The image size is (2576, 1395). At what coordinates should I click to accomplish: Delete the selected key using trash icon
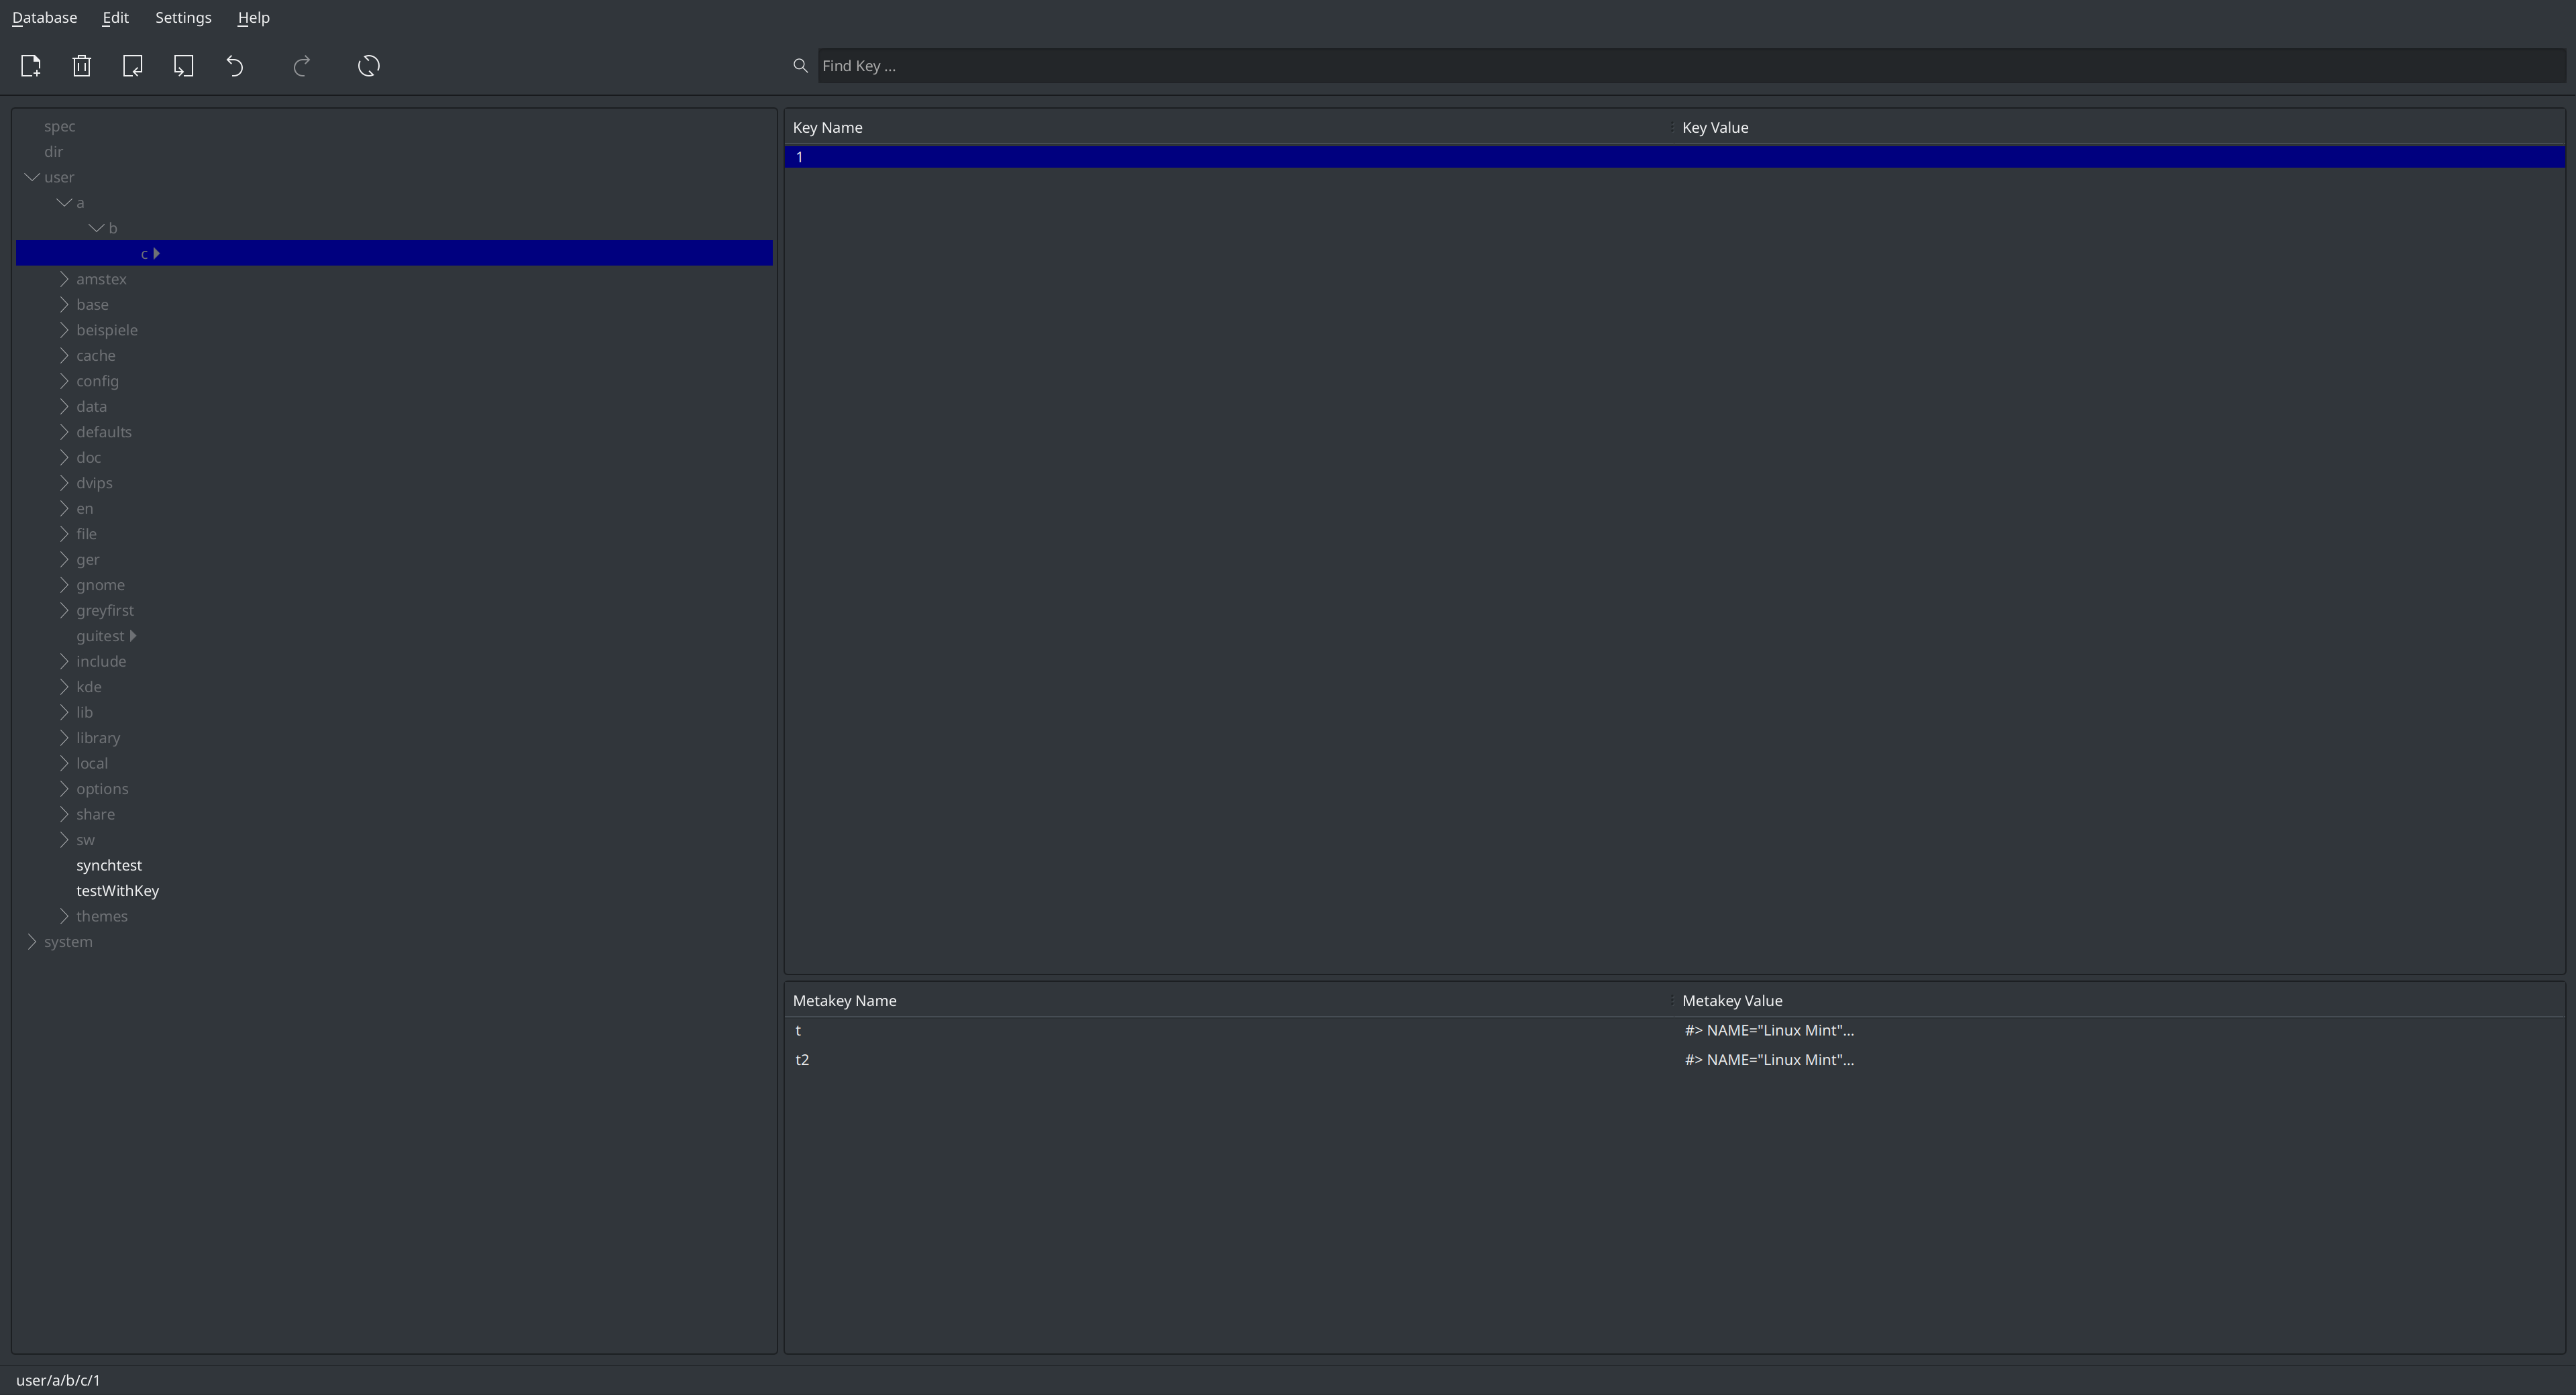[81, 66]
